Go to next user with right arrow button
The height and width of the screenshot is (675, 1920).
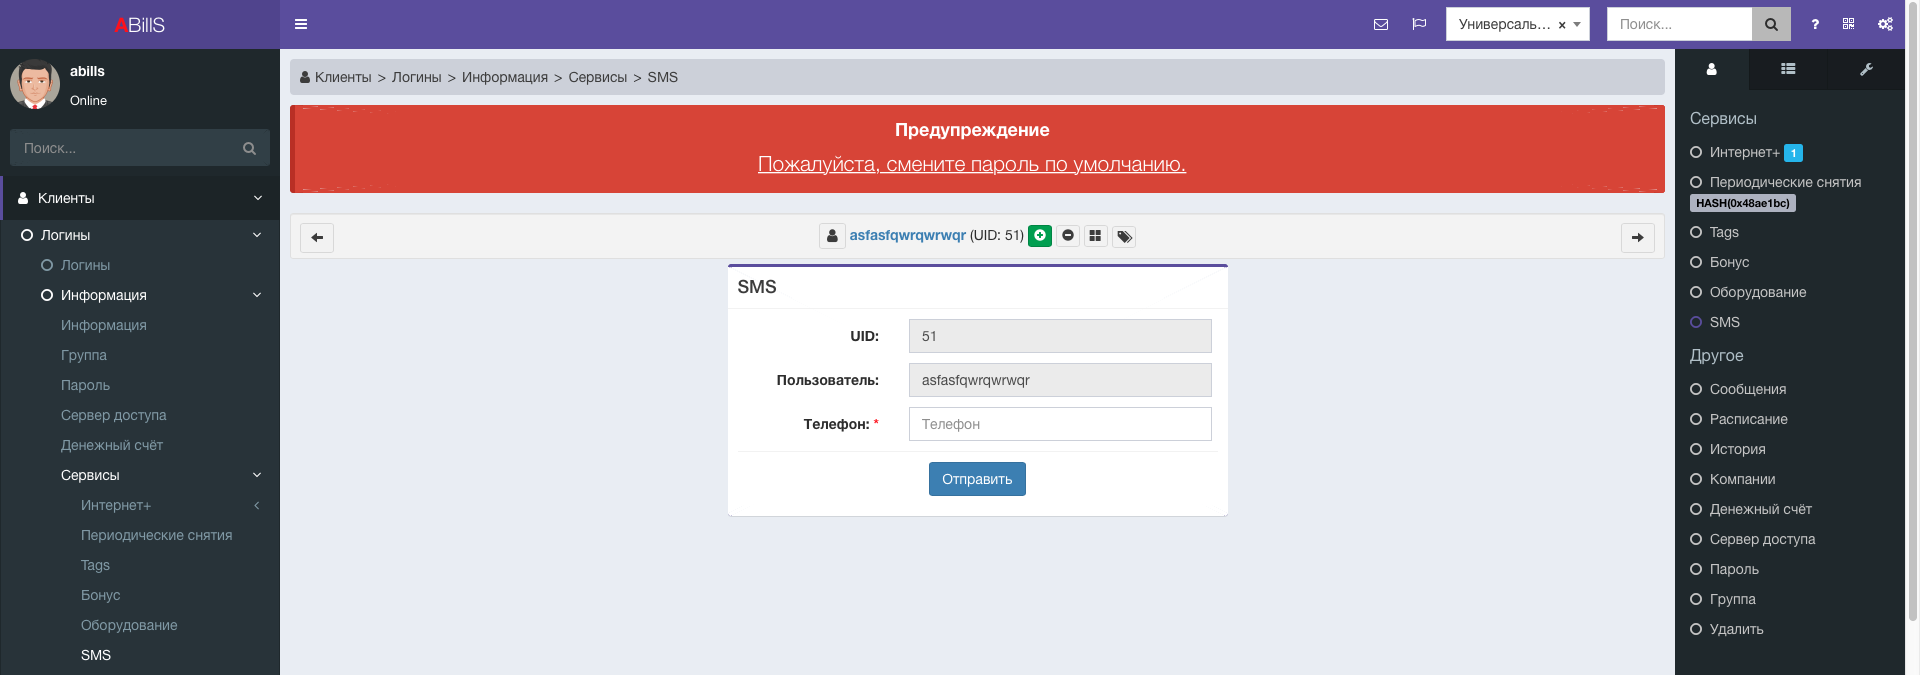click(1637, 237)
